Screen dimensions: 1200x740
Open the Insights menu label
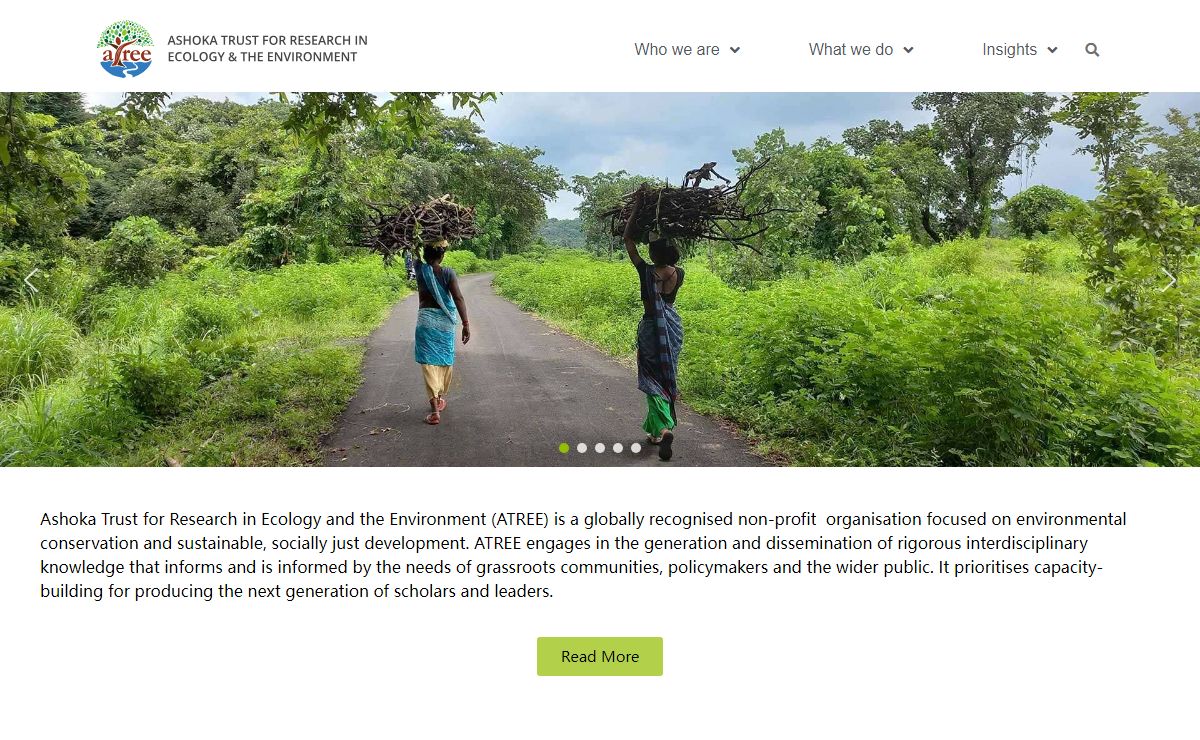pos(1009,50)
